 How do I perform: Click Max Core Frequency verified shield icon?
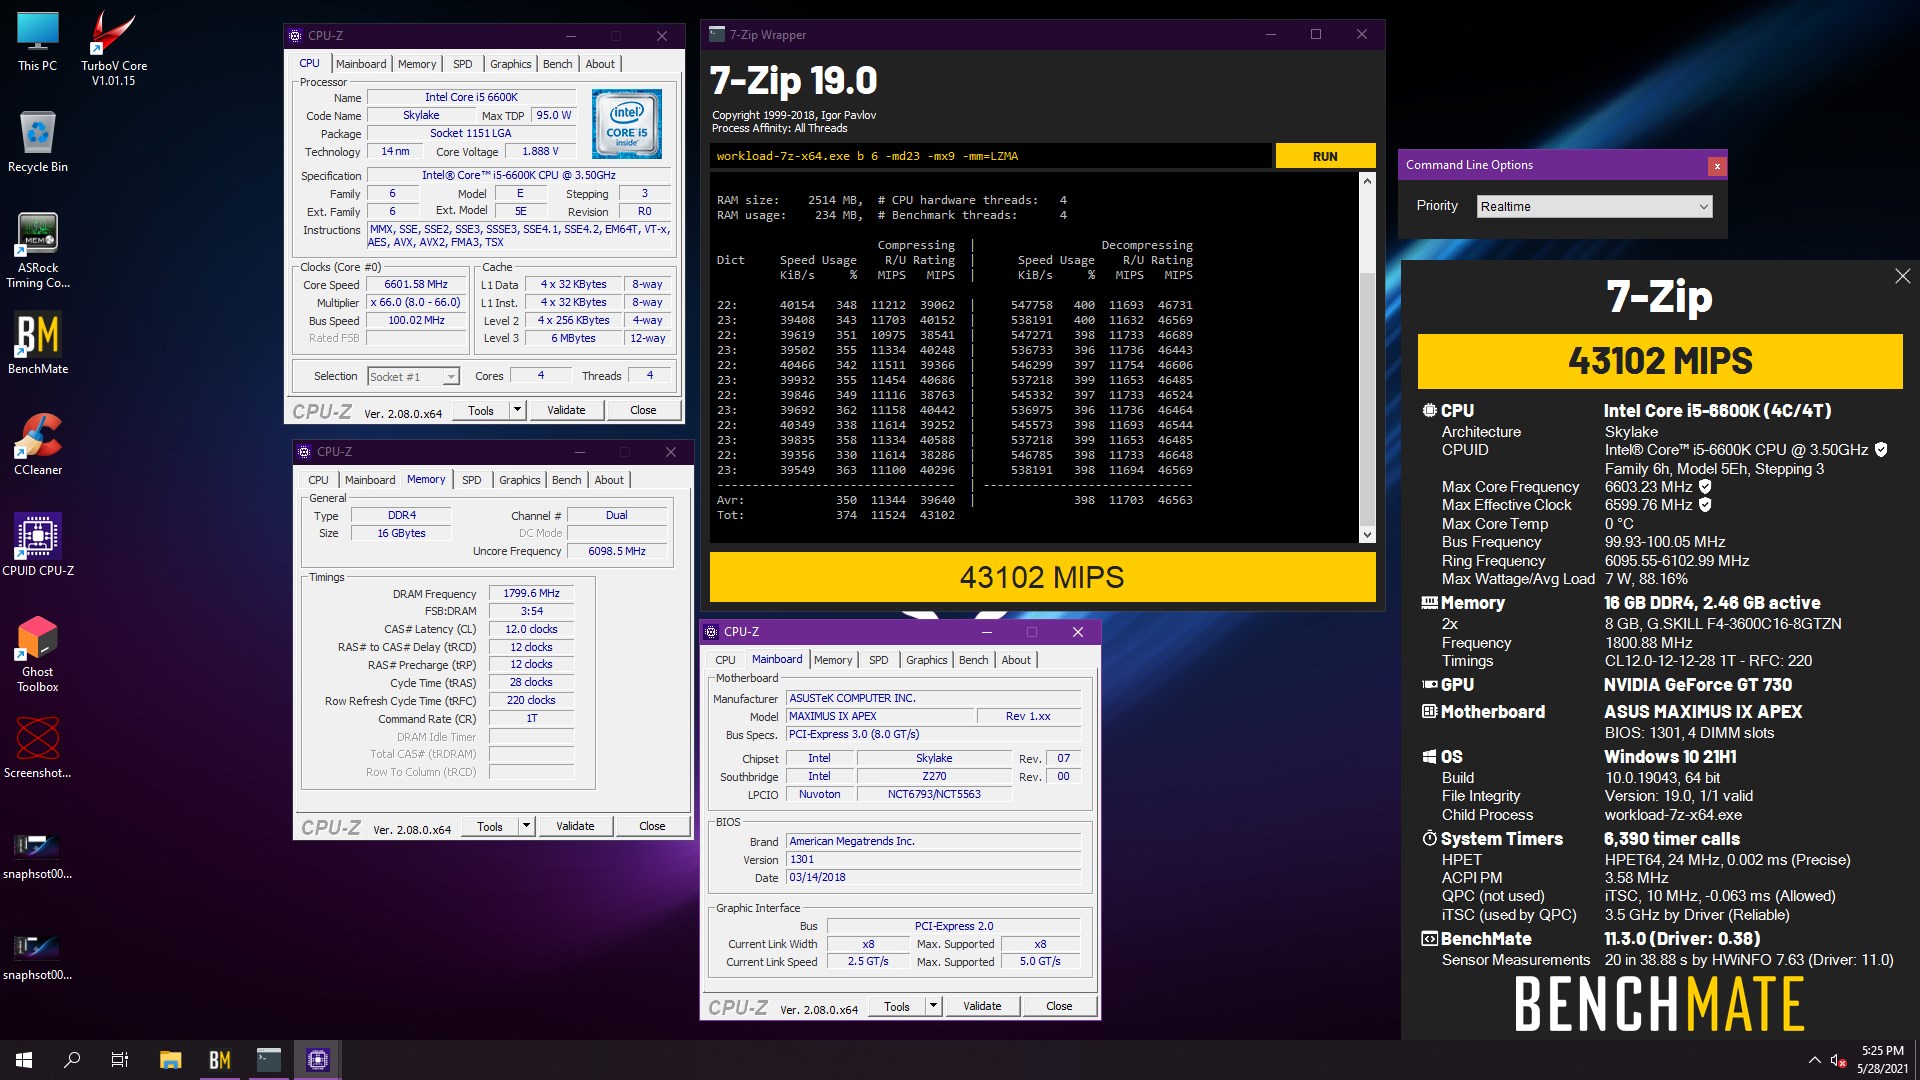pyautogui.click(x=1705, y=487)
